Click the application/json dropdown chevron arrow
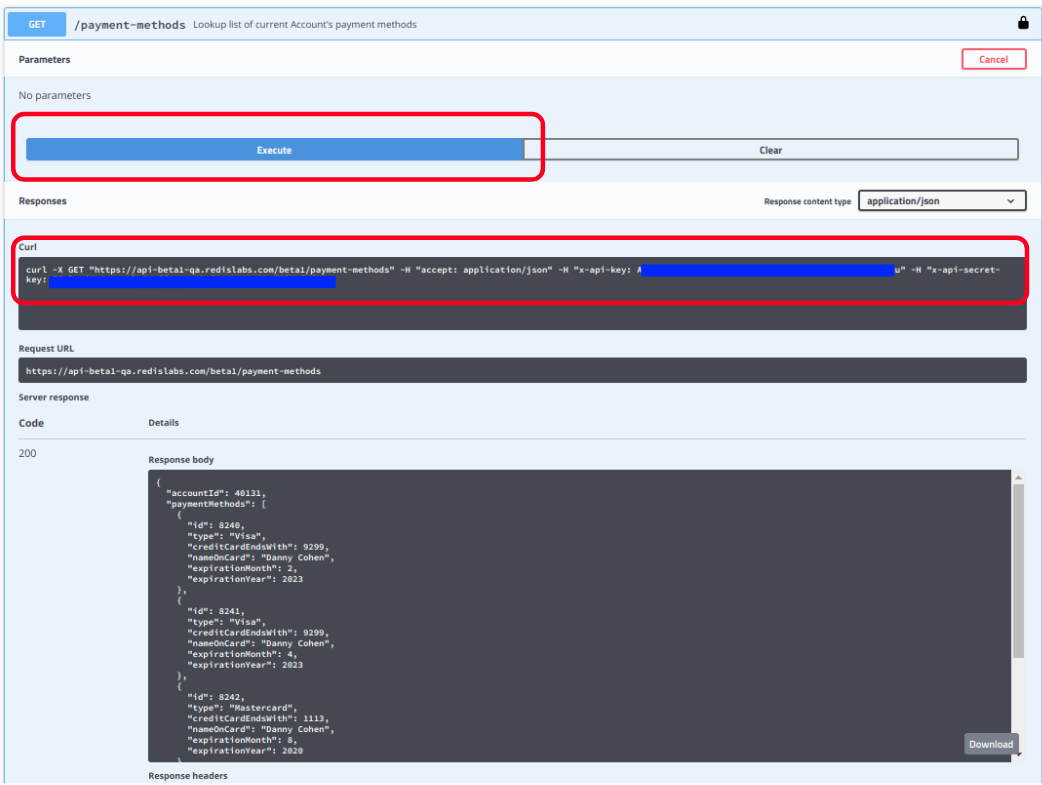1042x785 pixels. [1009, 201]
